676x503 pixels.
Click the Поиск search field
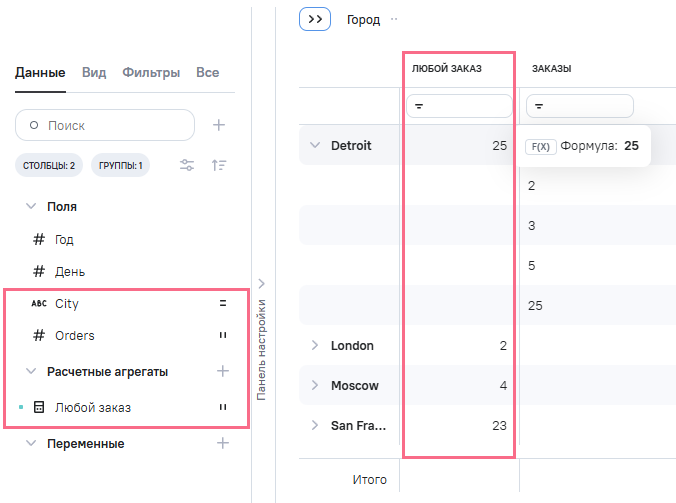(105, 125)
